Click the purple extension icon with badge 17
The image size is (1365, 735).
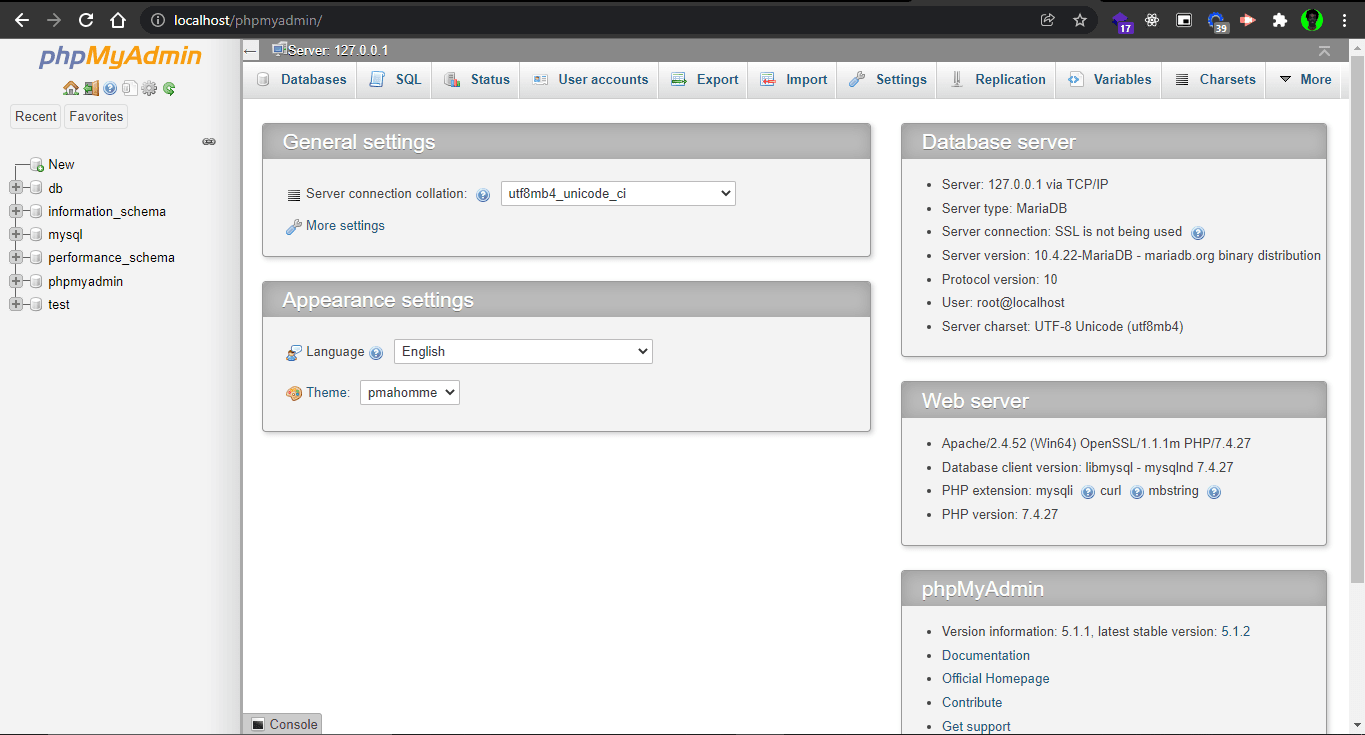1121,22
